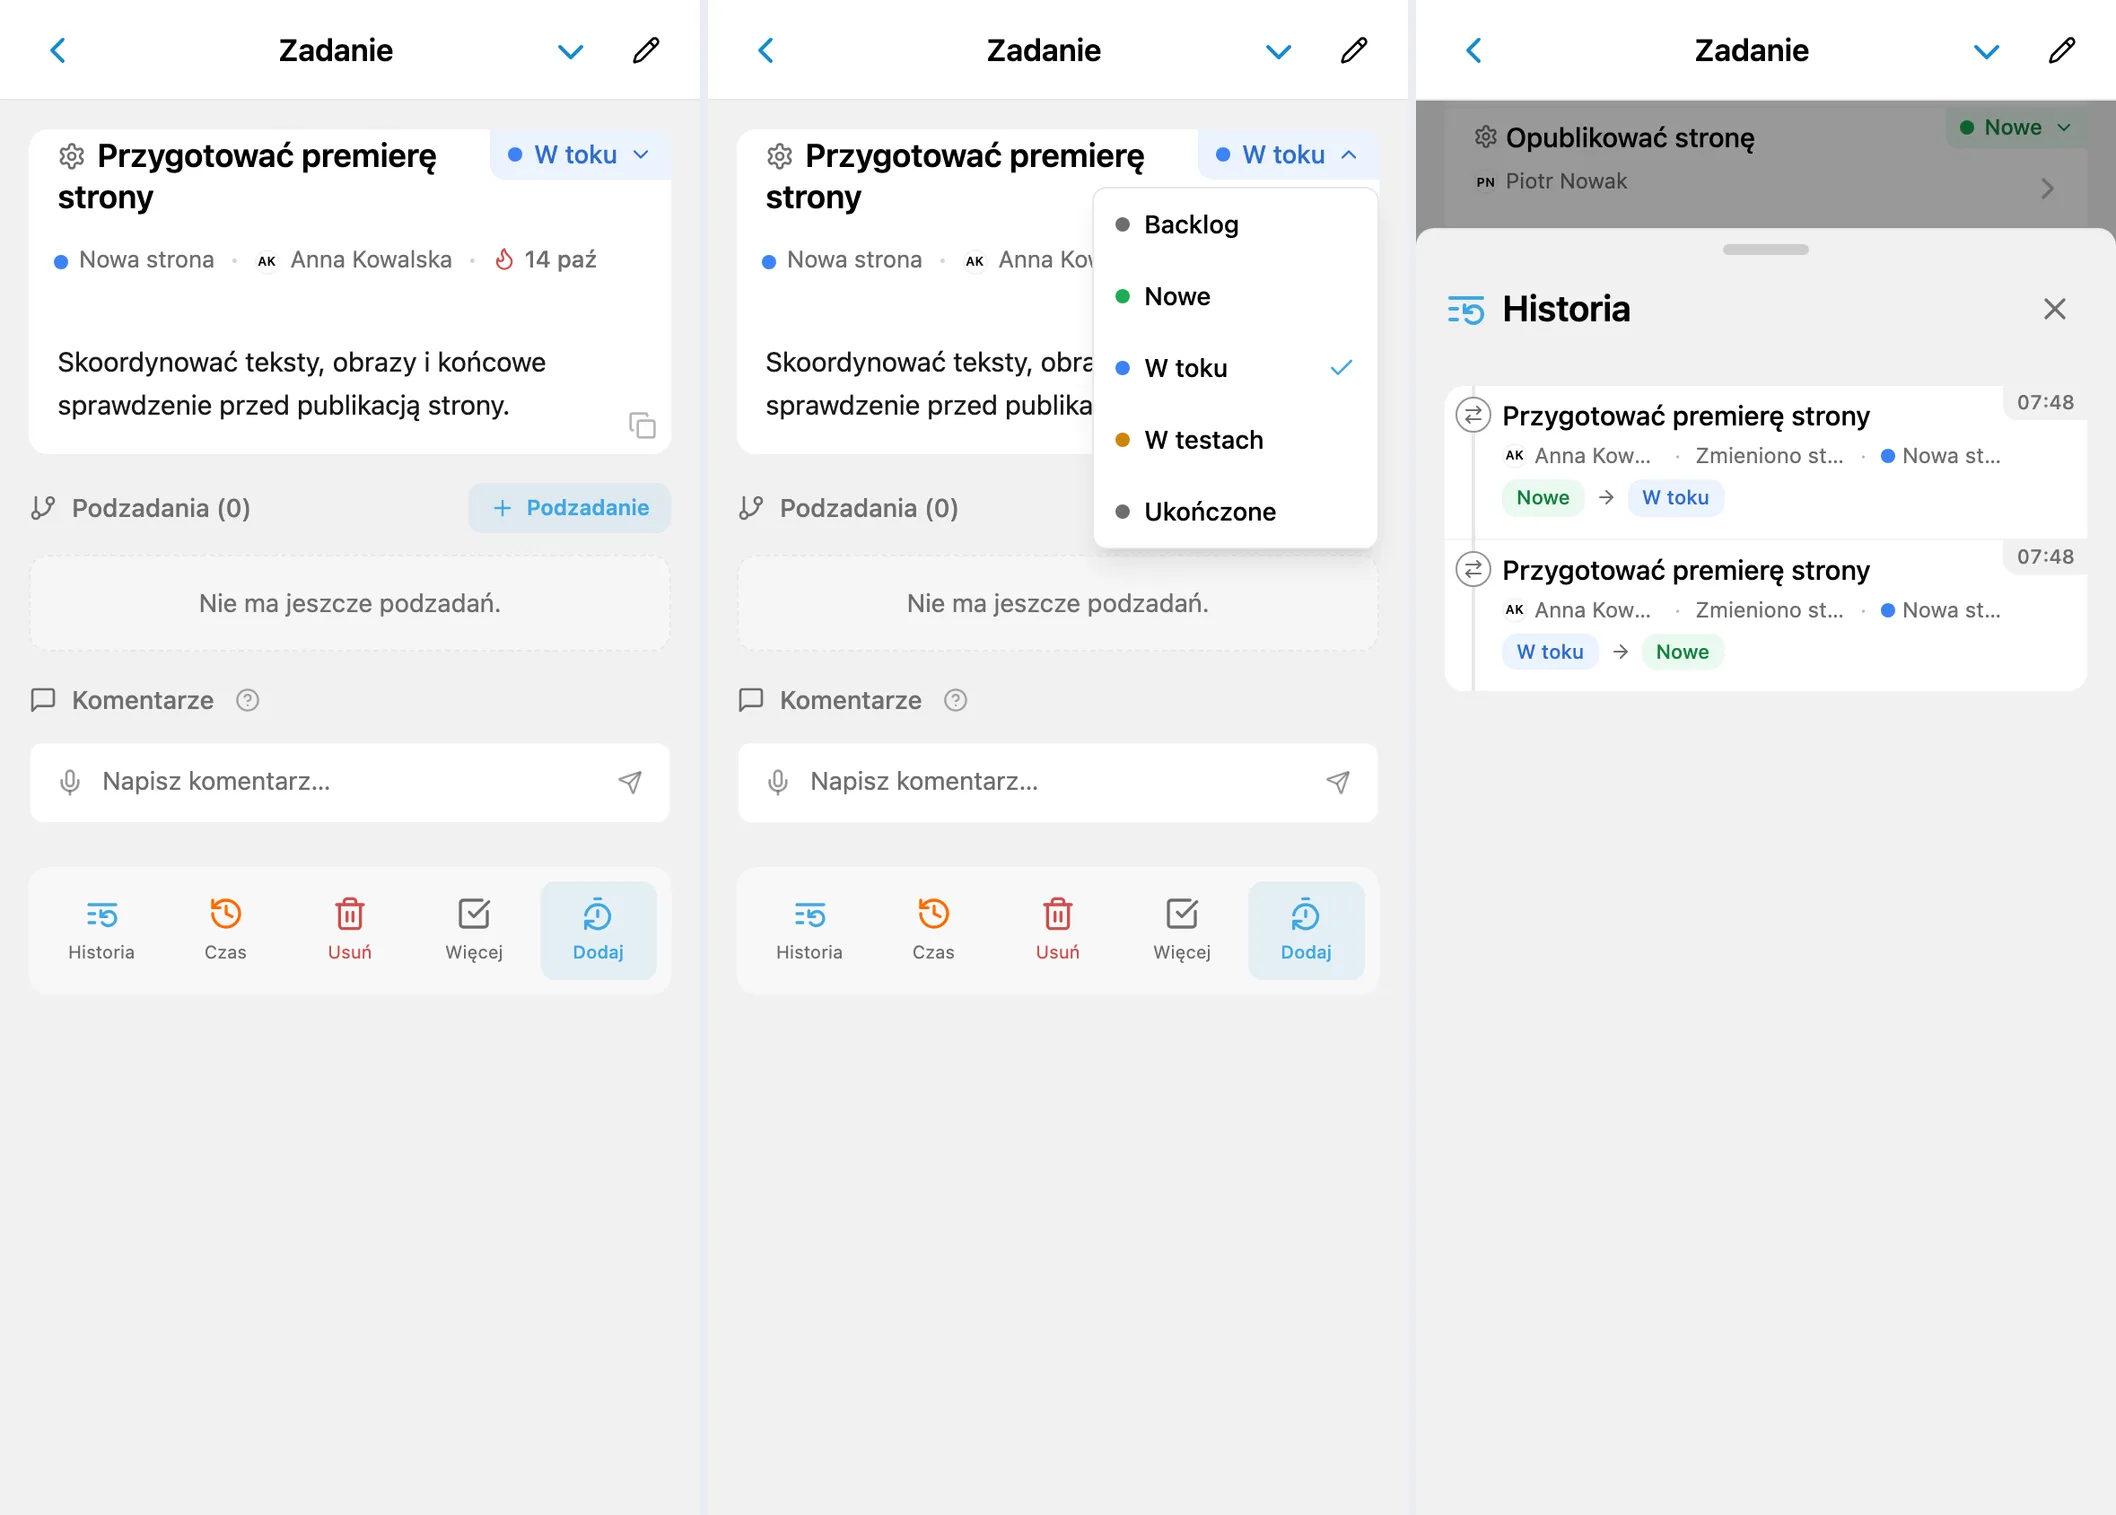This screenshot has height=1515, width=2116.
Task: Focus left Napisz komentarz input field
Action: (350, 782)
